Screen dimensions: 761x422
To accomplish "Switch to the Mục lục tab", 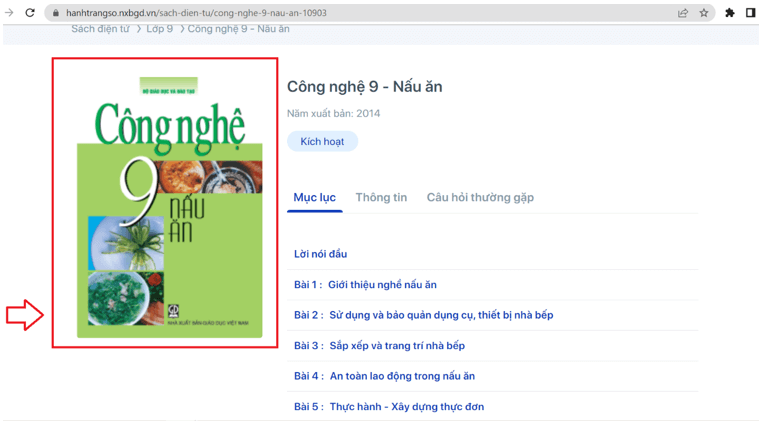I will tap(314, 198).
